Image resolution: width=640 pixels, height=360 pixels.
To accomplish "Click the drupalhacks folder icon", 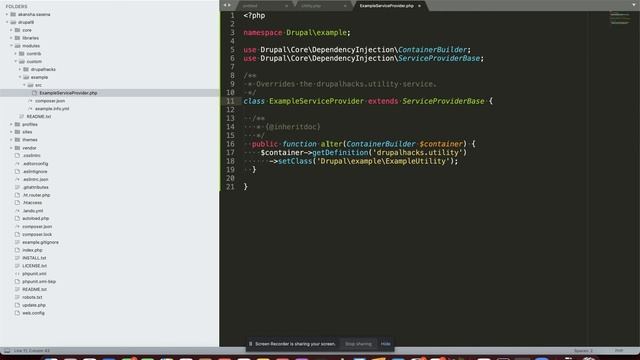I will [26, 69].
